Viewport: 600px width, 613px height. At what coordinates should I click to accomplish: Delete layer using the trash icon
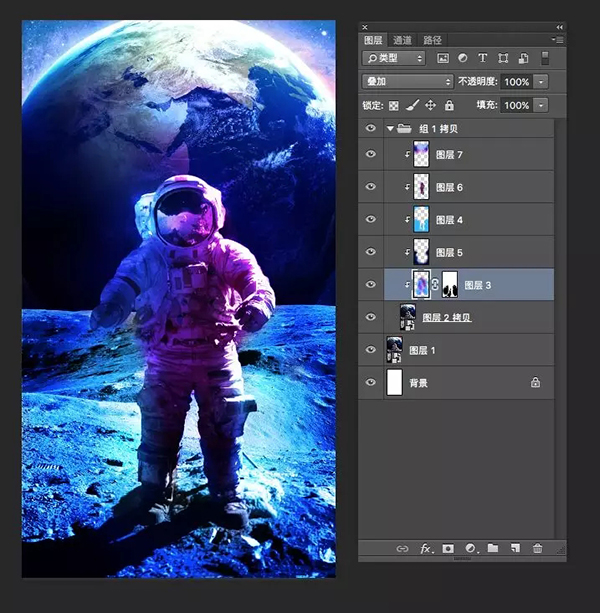coord(538,548)
